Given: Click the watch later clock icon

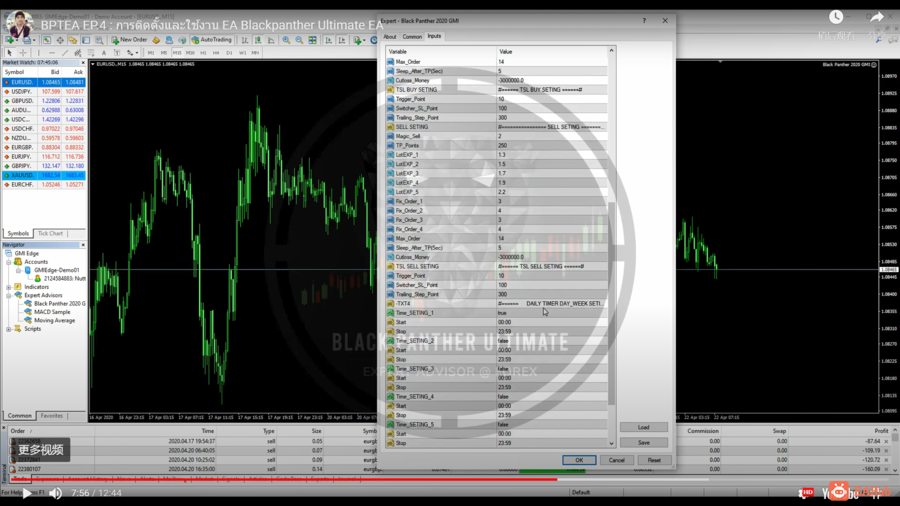Looking at the screenshot, I should [836, 17].
